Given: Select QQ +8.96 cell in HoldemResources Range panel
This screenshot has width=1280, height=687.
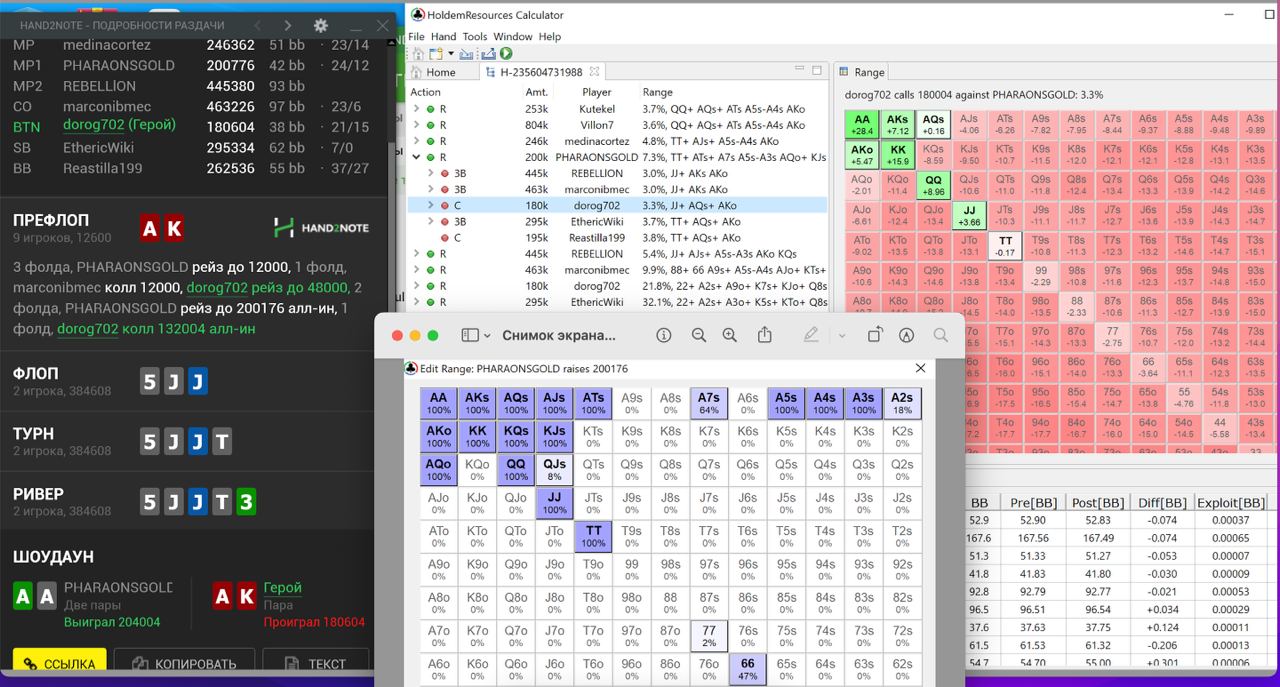Looking at the screenshot, I should click(934, 185).
